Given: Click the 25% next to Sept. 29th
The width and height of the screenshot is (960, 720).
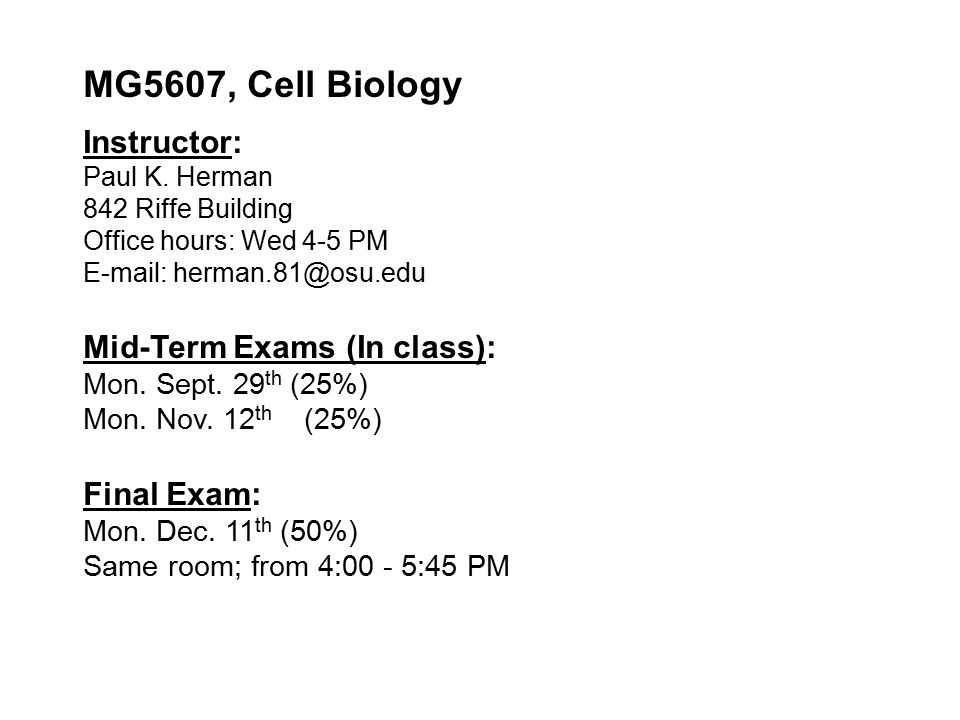Looking at the screenshot, I should pos(329,384).
